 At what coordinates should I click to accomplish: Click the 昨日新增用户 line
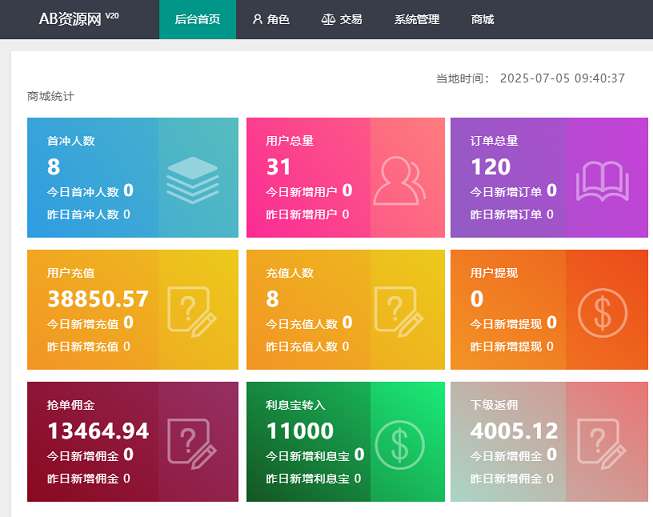[x=308, y=215]
